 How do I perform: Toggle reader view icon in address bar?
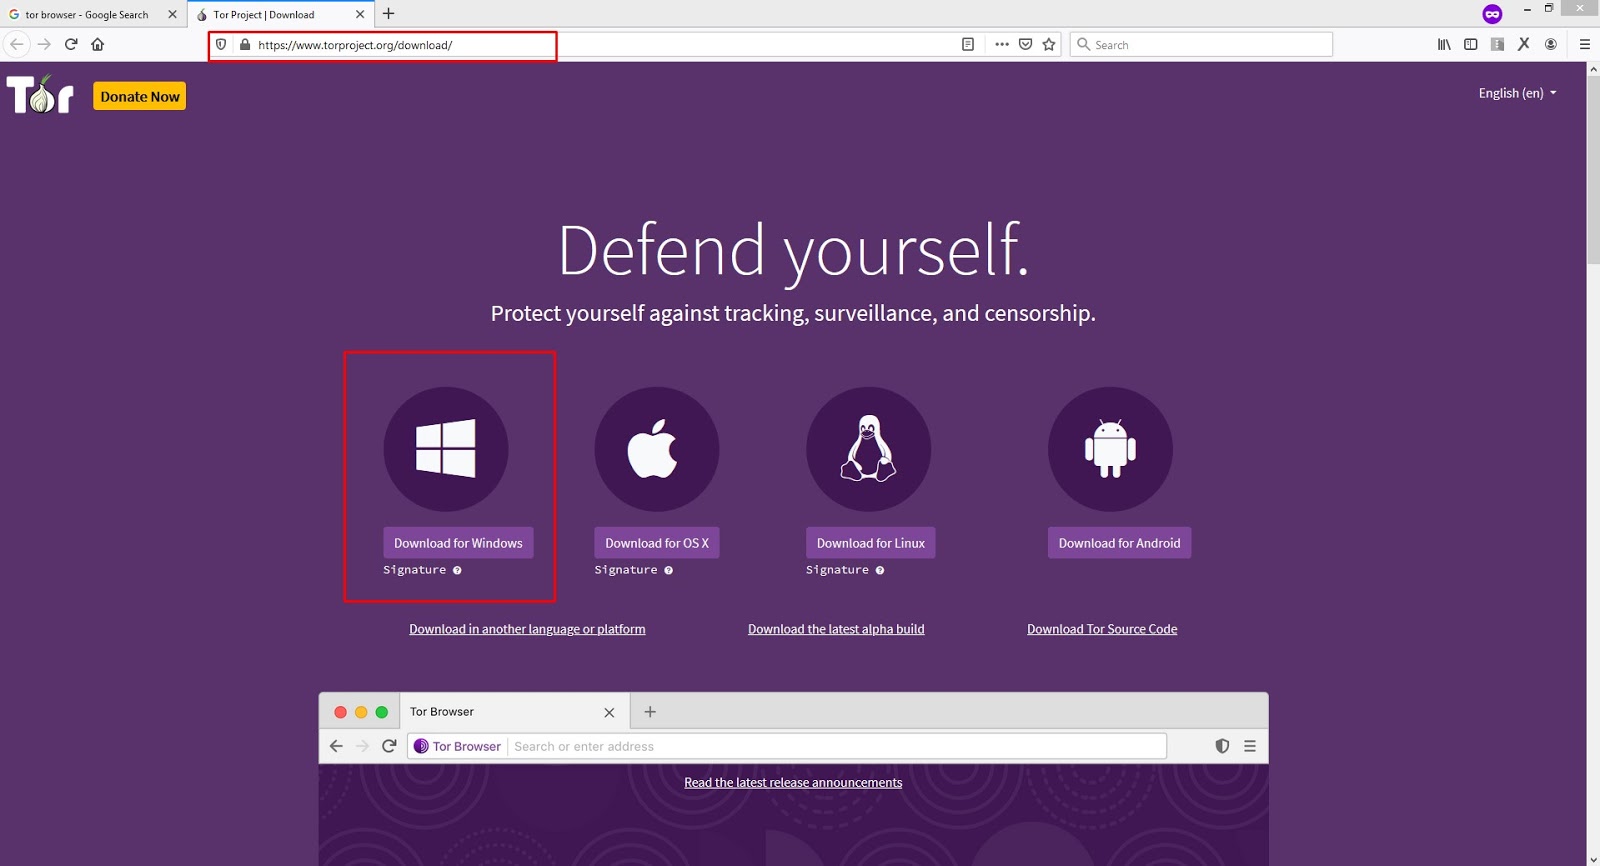pyautogui.click(x=968, y=44)
